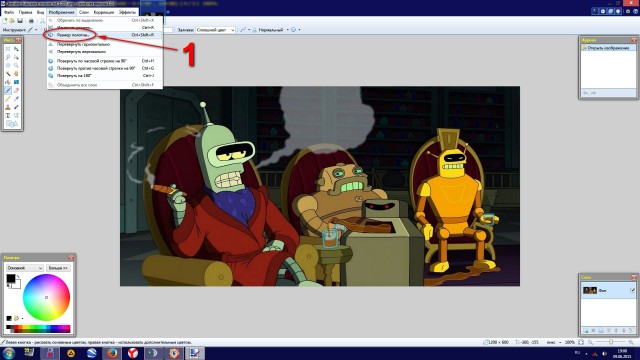Open the Файл menu
The height and width of the screenshot is (360, 640).
coord(9,12)
